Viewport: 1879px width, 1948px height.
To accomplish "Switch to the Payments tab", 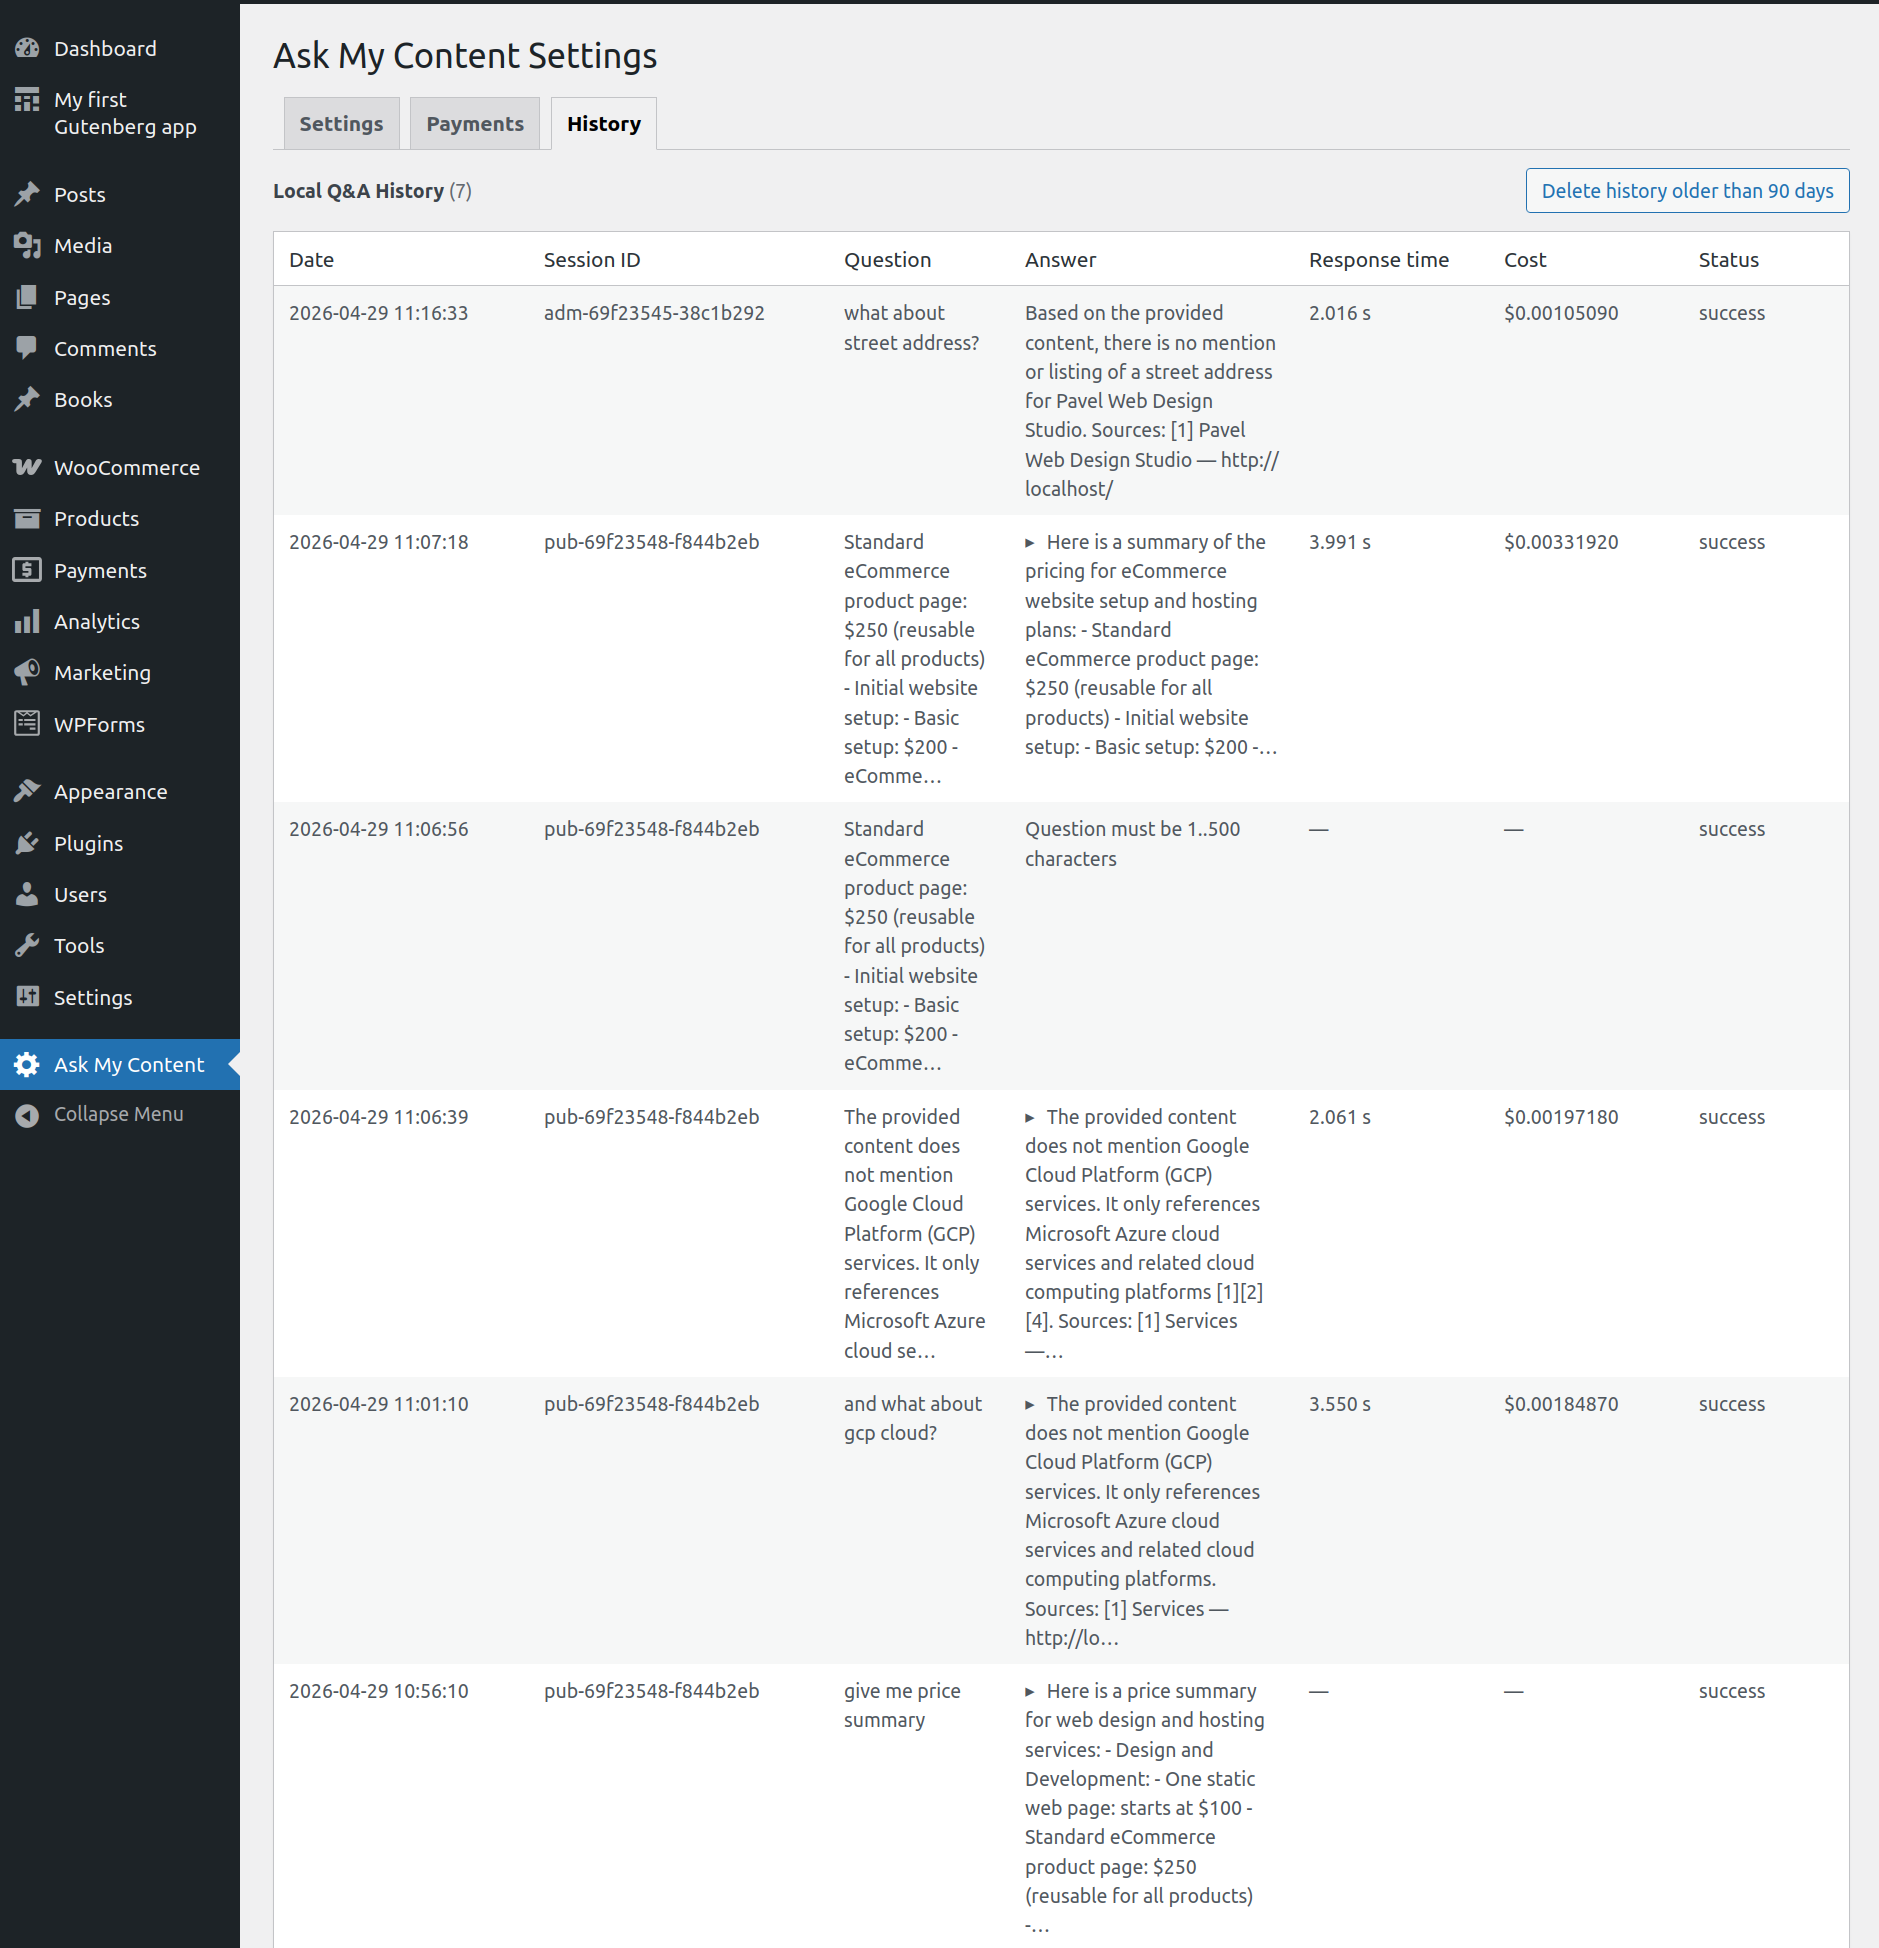I will 474,124.
